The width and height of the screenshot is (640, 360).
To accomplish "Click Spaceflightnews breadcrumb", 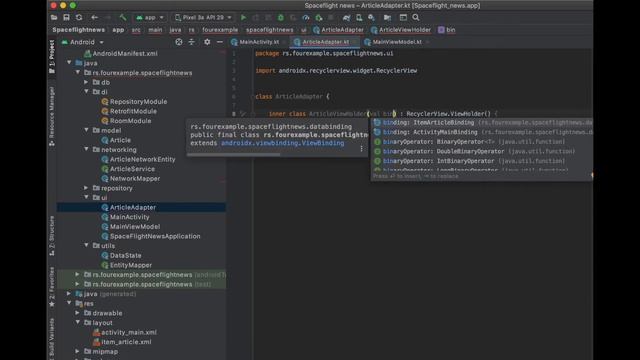I will coord(78,30).
